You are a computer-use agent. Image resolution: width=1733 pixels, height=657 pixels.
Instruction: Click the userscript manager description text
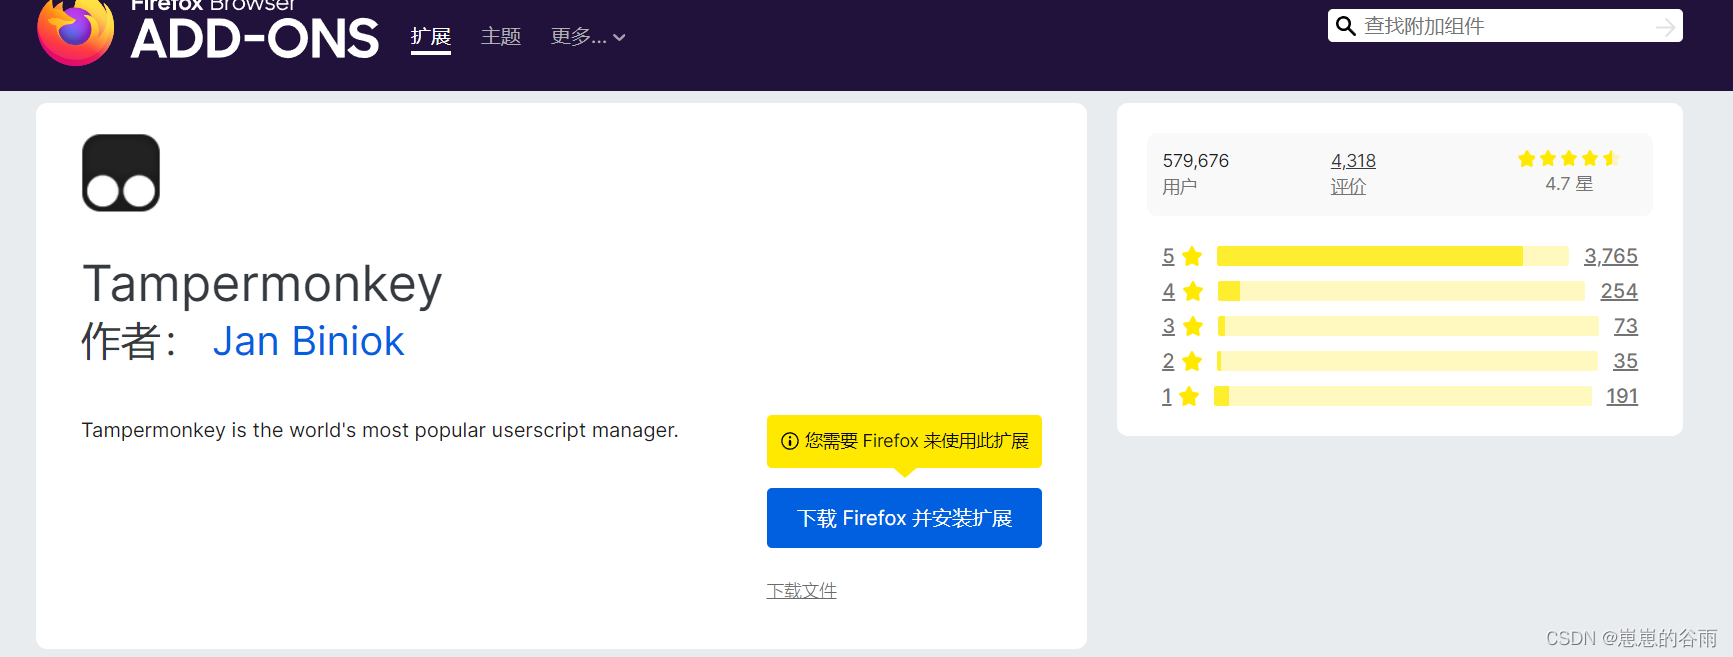(380, 430)
